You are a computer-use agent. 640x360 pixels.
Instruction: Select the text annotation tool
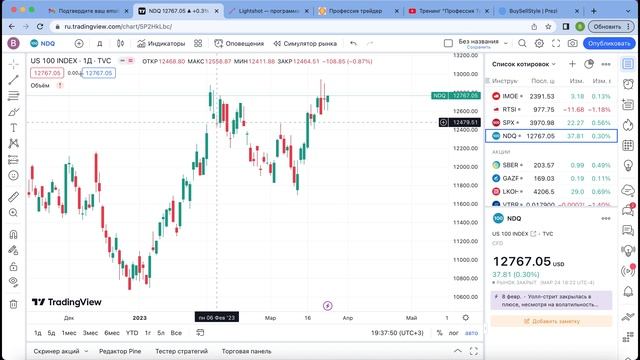pos(13,128)
